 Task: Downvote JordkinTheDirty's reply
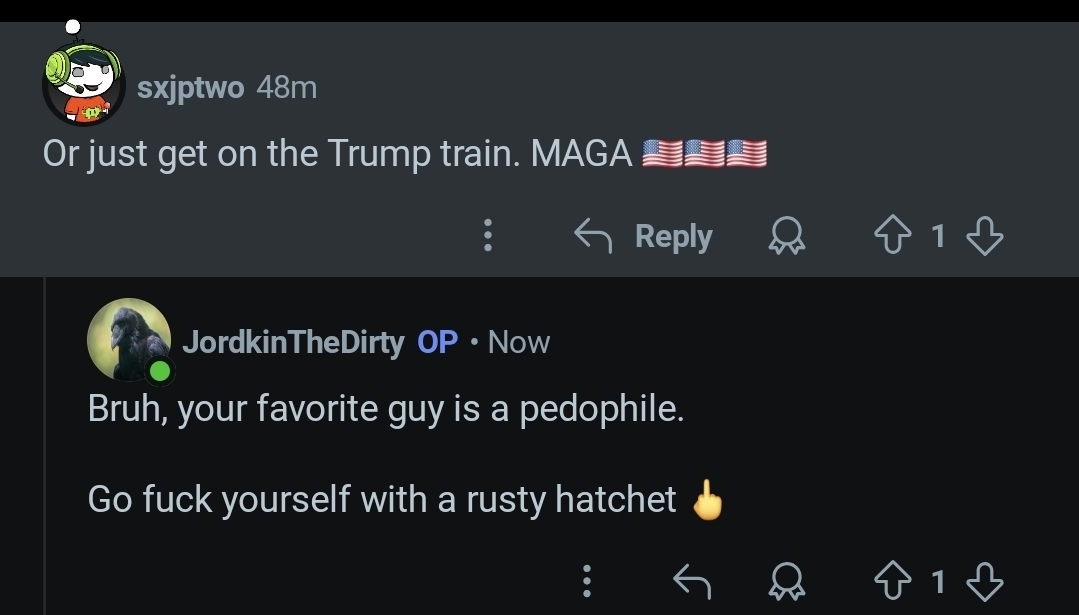point(985,580)
